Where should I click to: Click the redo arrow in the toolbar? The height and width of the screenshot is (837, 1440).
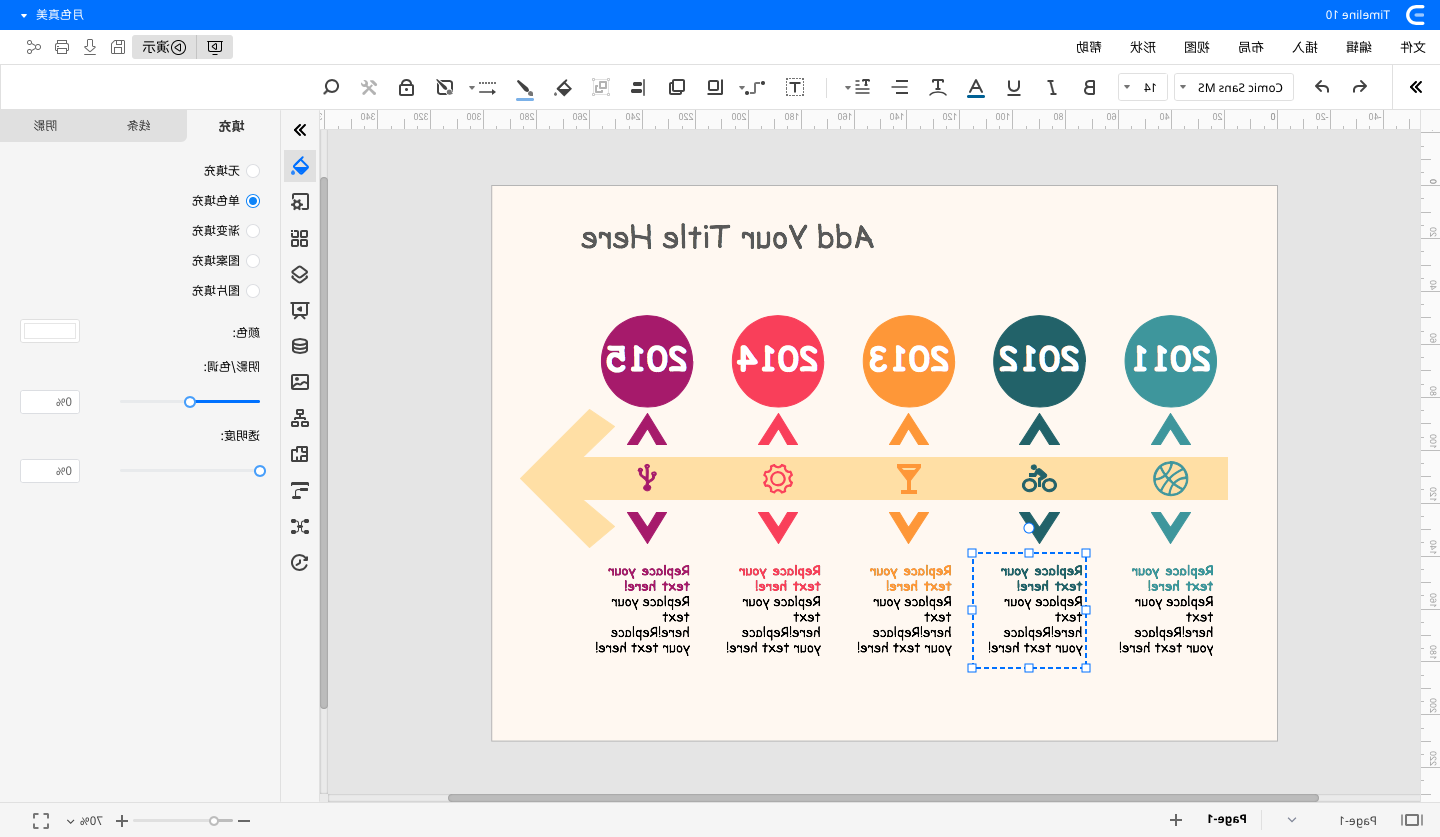pyautogui.click(x=1322, y=87)
